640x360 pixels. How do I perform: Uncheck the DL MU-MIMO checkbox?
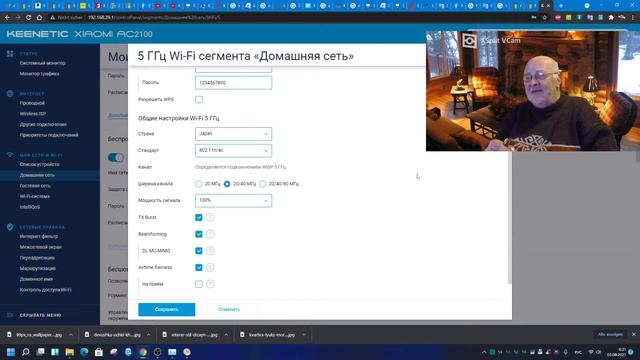199,251
